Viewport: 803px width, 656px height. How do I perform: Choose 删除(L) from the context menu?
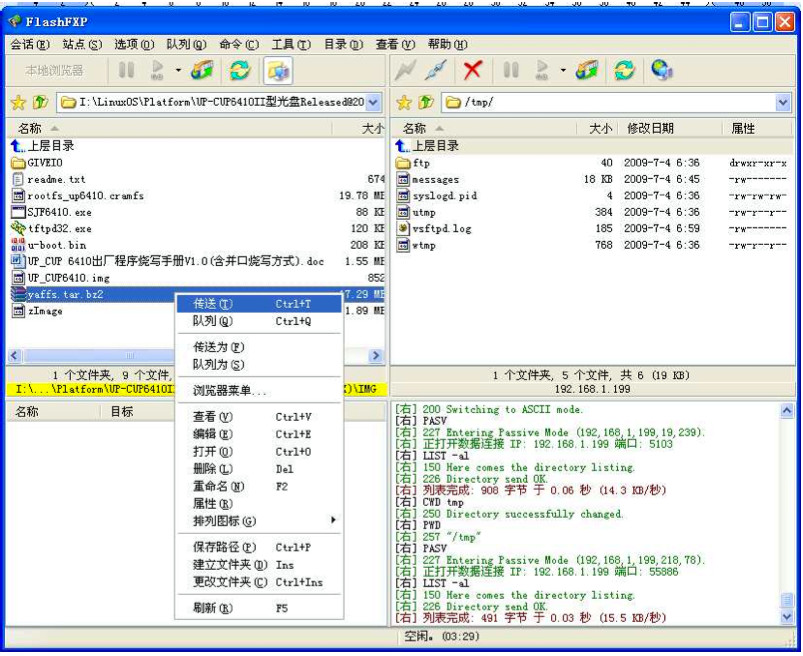click(259, 469)
